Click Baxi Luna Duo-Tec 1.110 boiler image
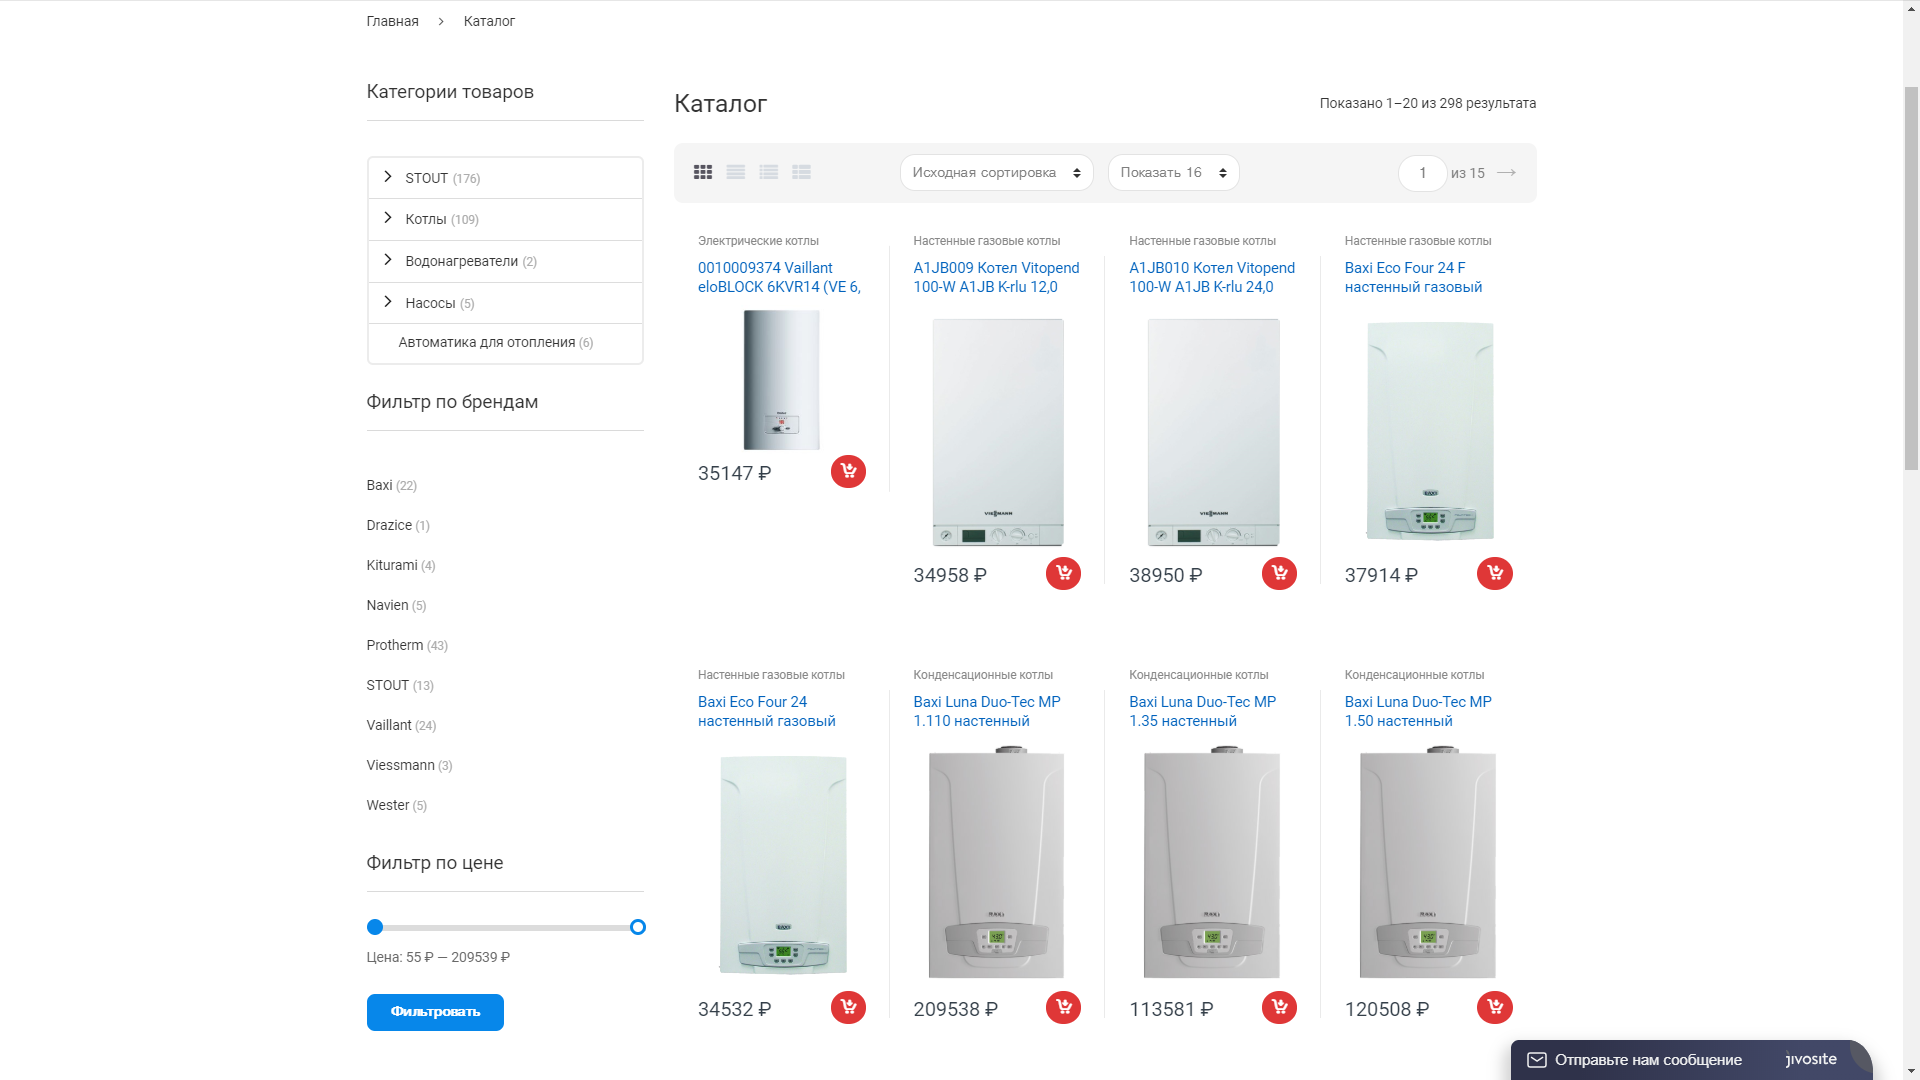This screenshot has width=1920, height=1080. tap(996, 862)
